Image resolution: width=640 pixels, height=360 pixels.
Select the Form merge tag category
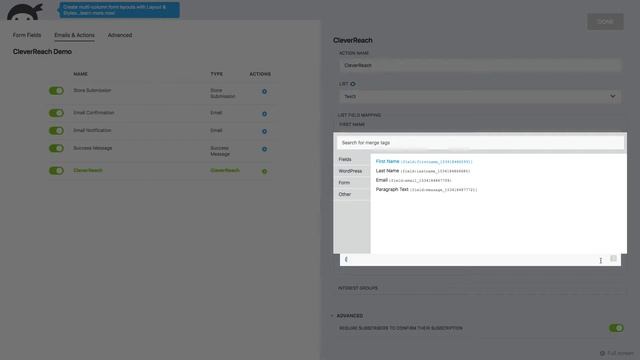(x=352, y=183)
